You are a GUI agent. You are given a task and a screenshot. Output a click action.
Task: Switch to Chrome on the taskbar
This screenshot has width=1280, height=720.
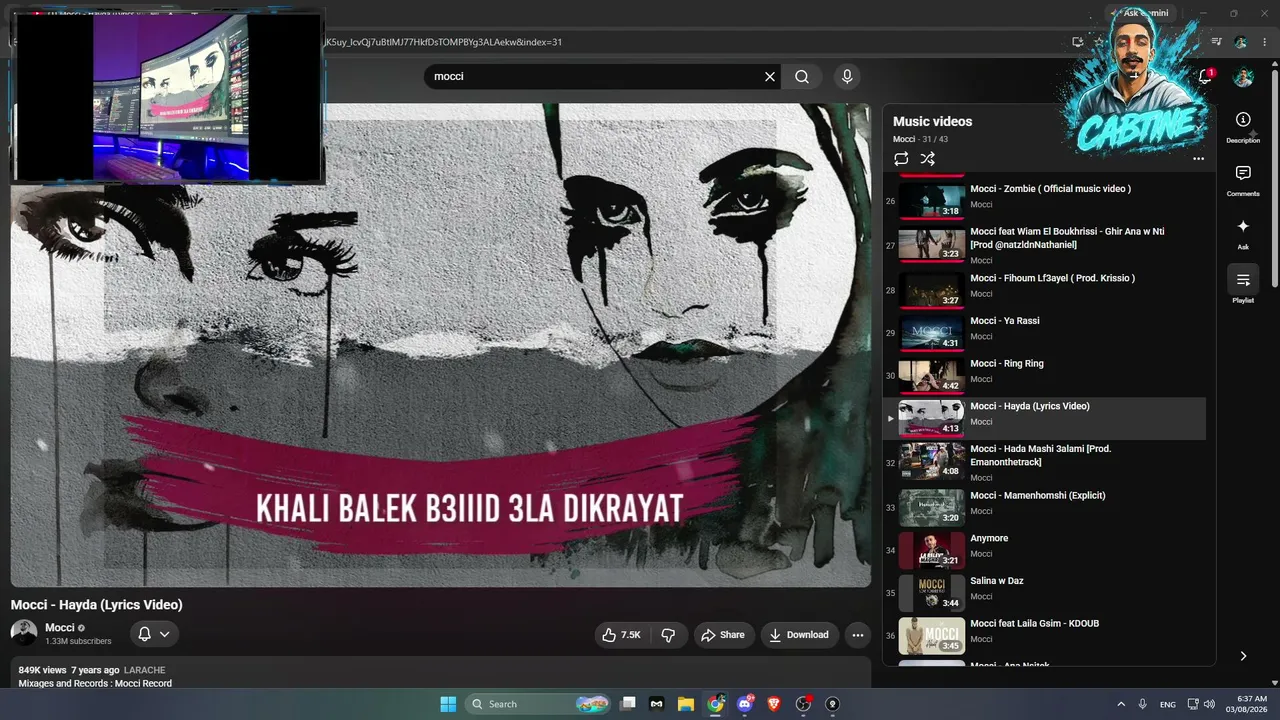[715, 704]
